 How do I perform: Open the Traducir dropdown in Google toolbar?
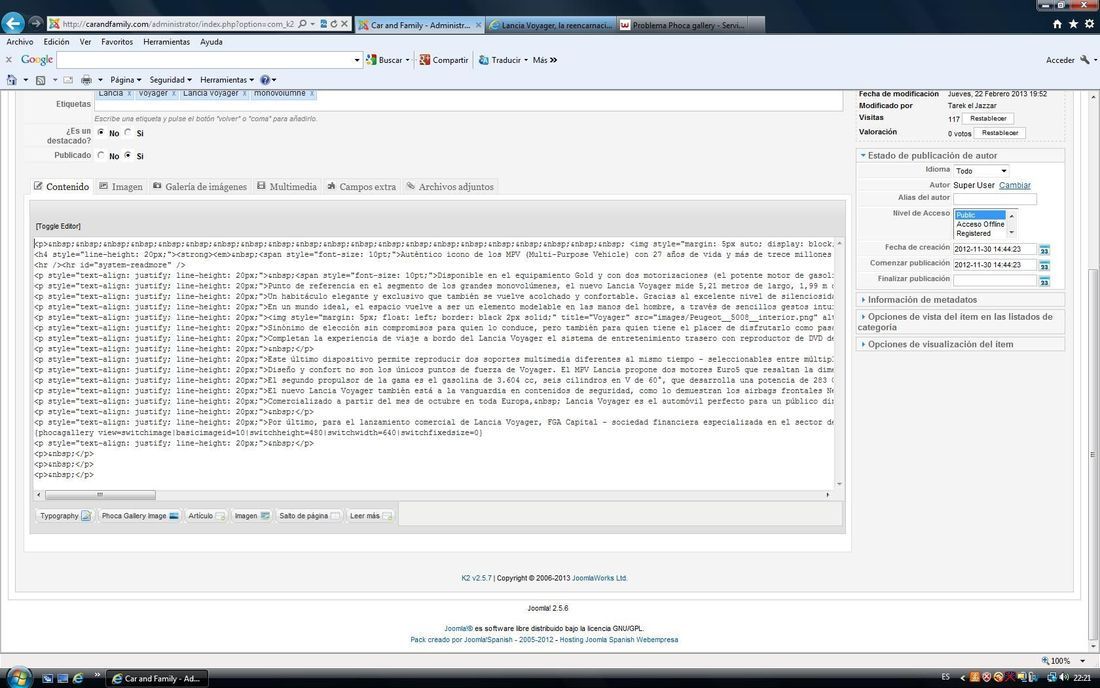click(x=503, y=60)
